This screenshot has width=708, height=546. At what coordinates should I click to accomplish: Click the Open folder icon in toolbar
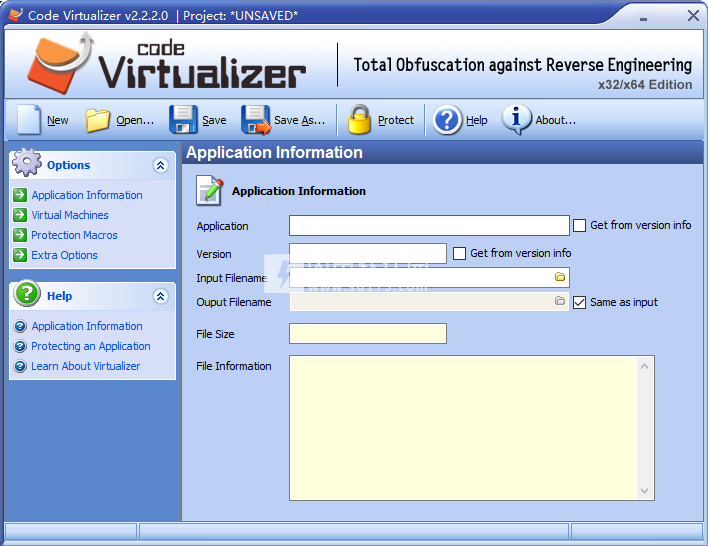click(x=98, y=120)
